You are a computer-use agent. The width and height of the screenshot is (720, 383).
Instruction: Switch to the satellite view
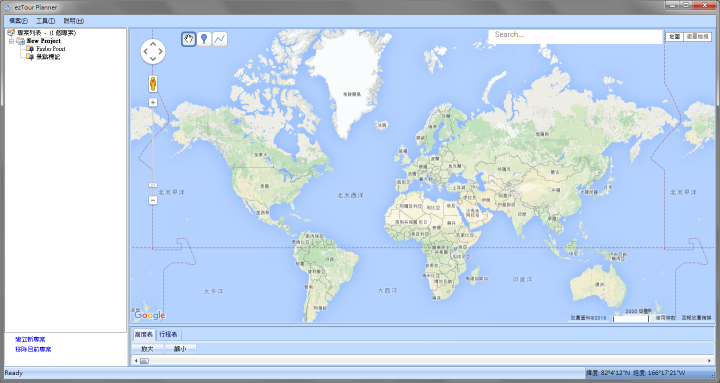(698, 36)
